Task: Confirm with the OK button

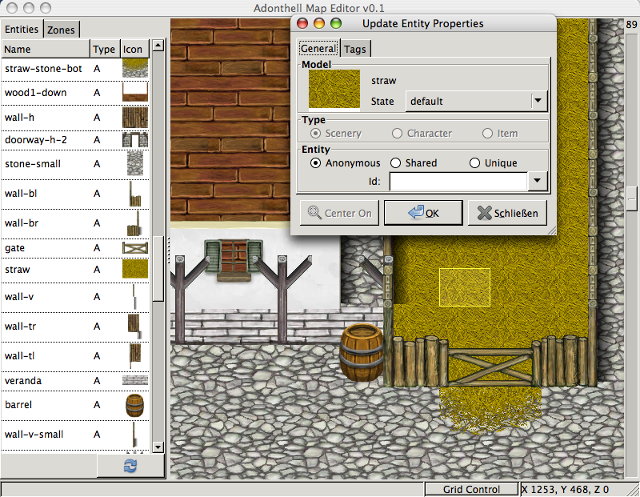Action: (x=422, y=213)
